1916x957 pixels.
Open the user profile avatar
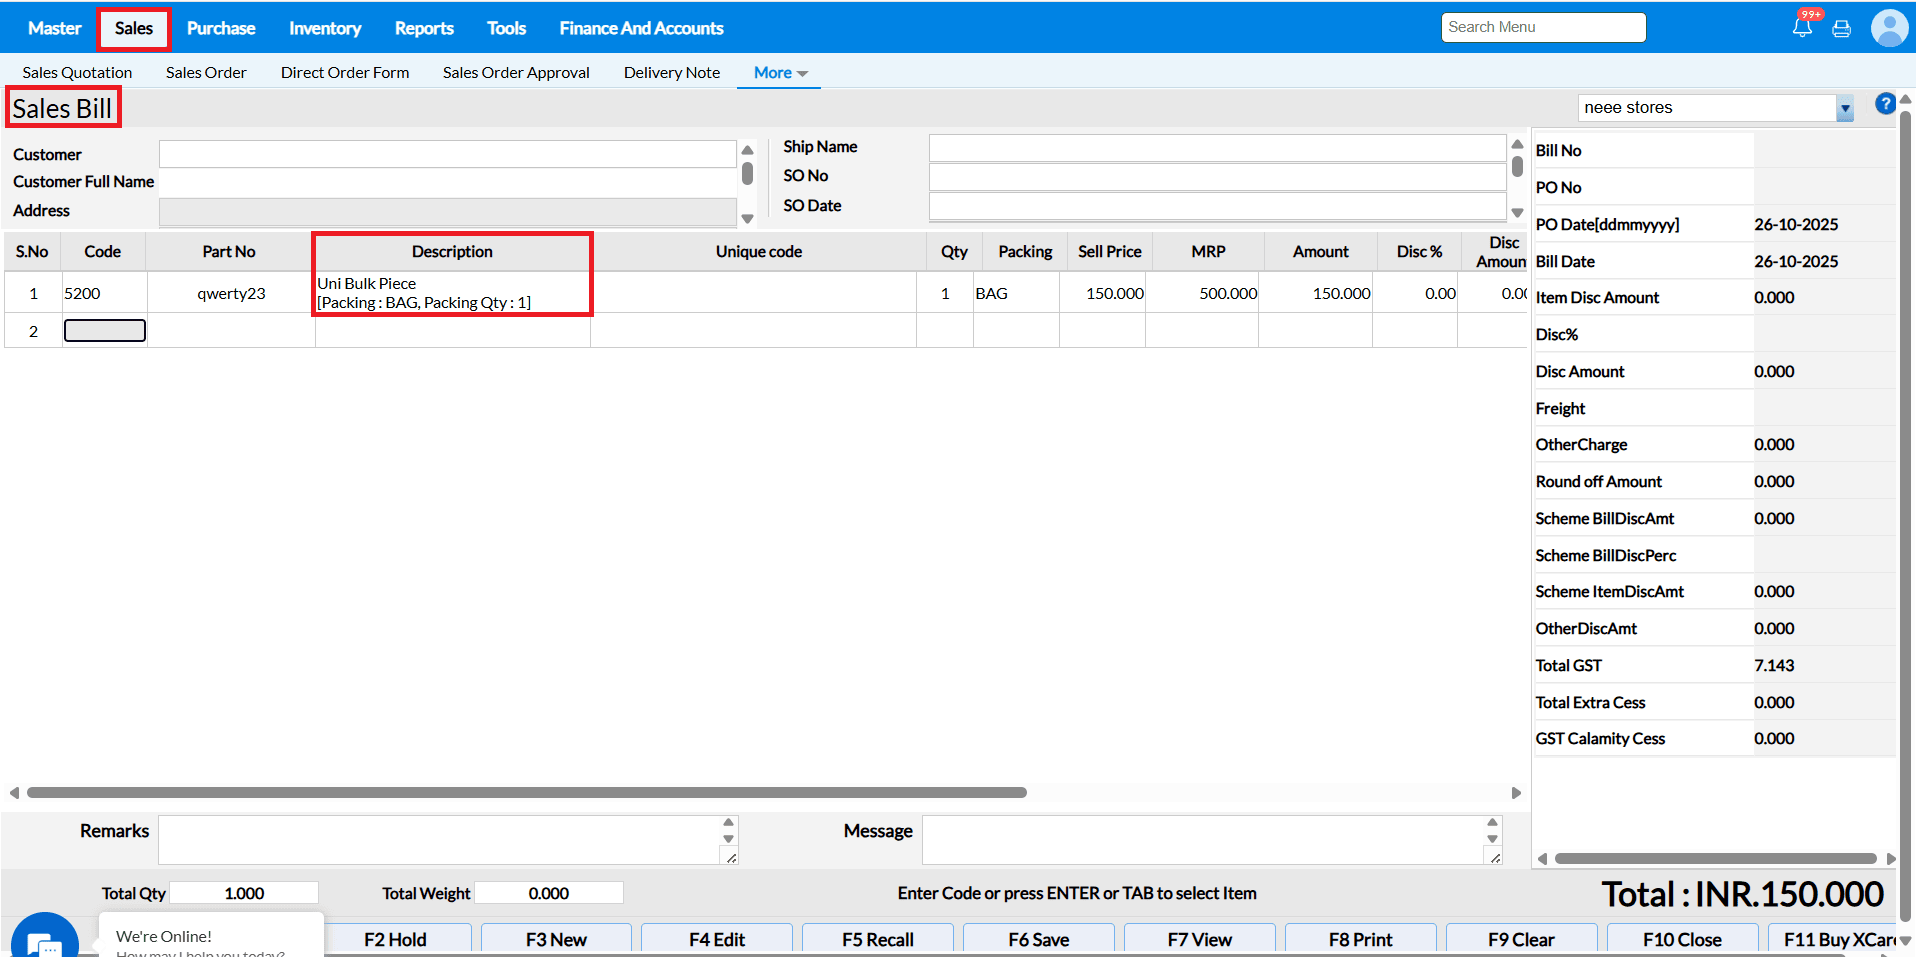tap(1889, 28)
